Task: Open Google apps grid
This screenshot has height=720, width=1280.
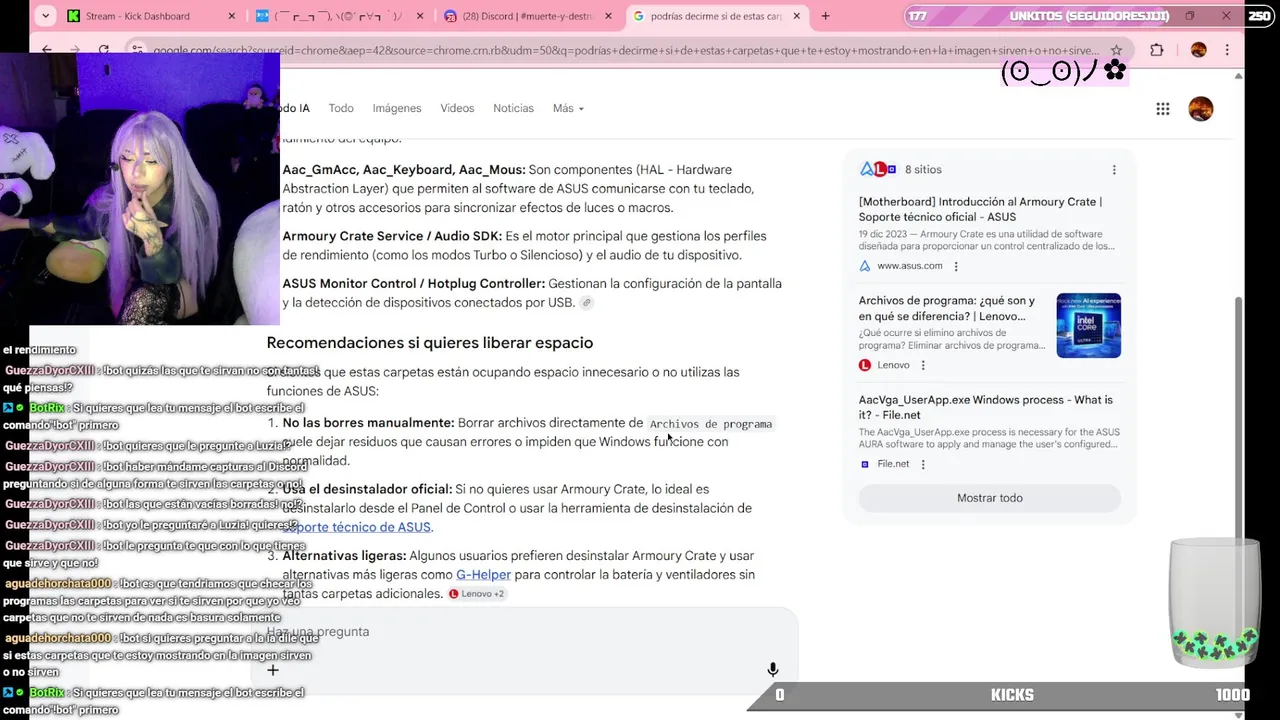Action: (1162, 109)
